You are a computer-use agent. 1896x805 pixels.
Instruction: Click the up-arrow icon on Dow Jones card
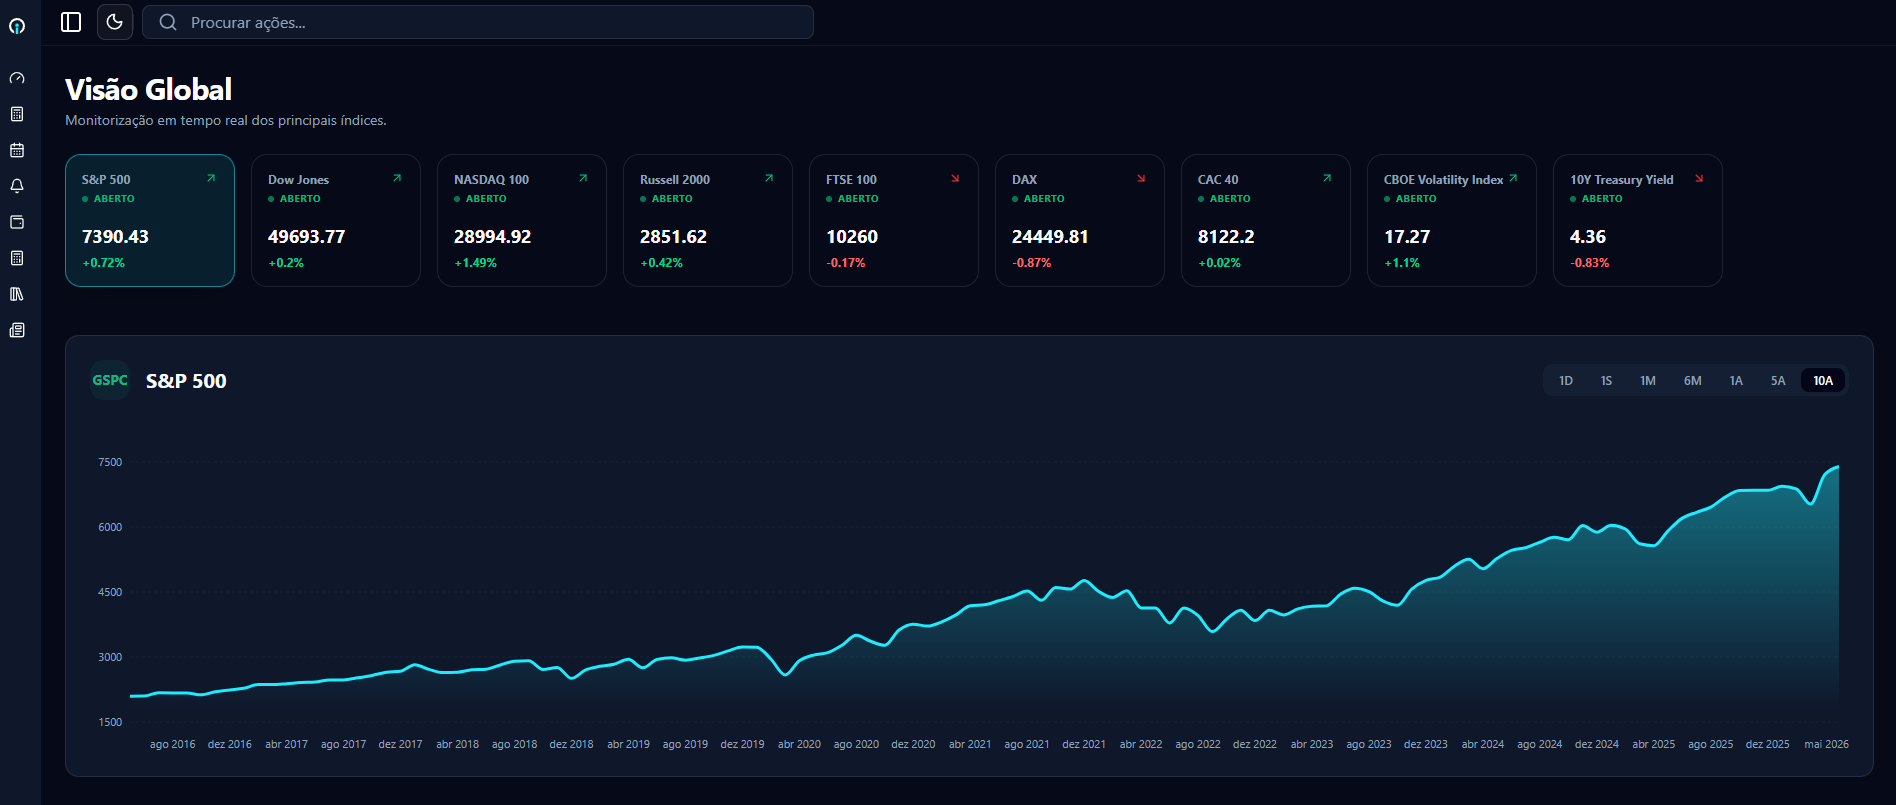click(397, 178)
